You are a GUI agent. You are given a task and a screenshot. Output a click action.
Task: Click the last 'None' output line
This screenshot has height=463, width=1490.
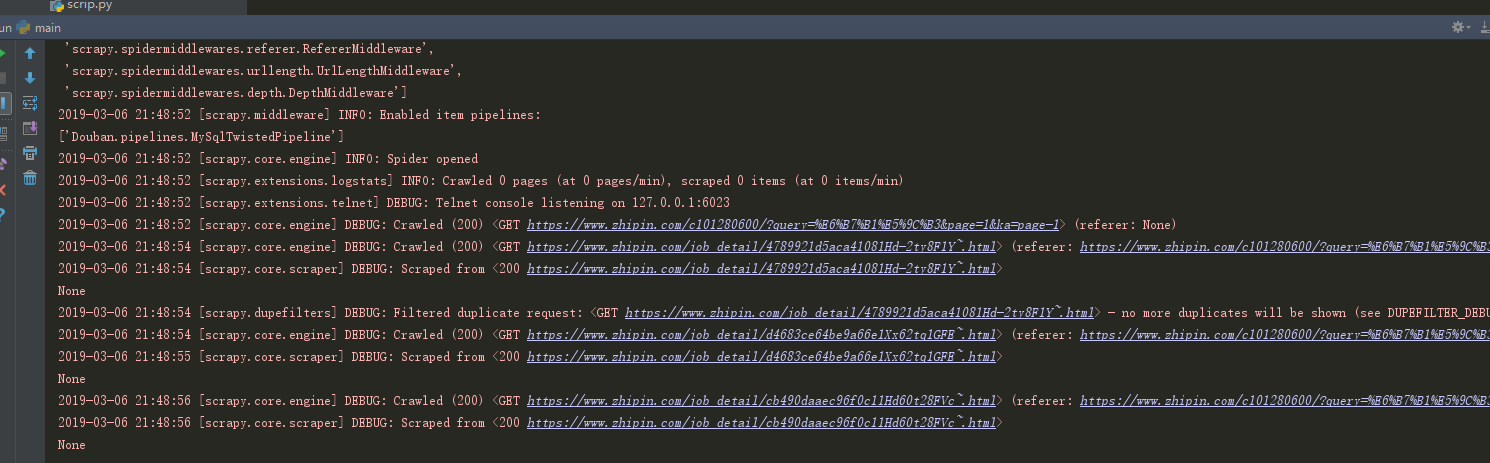point(72,445)
